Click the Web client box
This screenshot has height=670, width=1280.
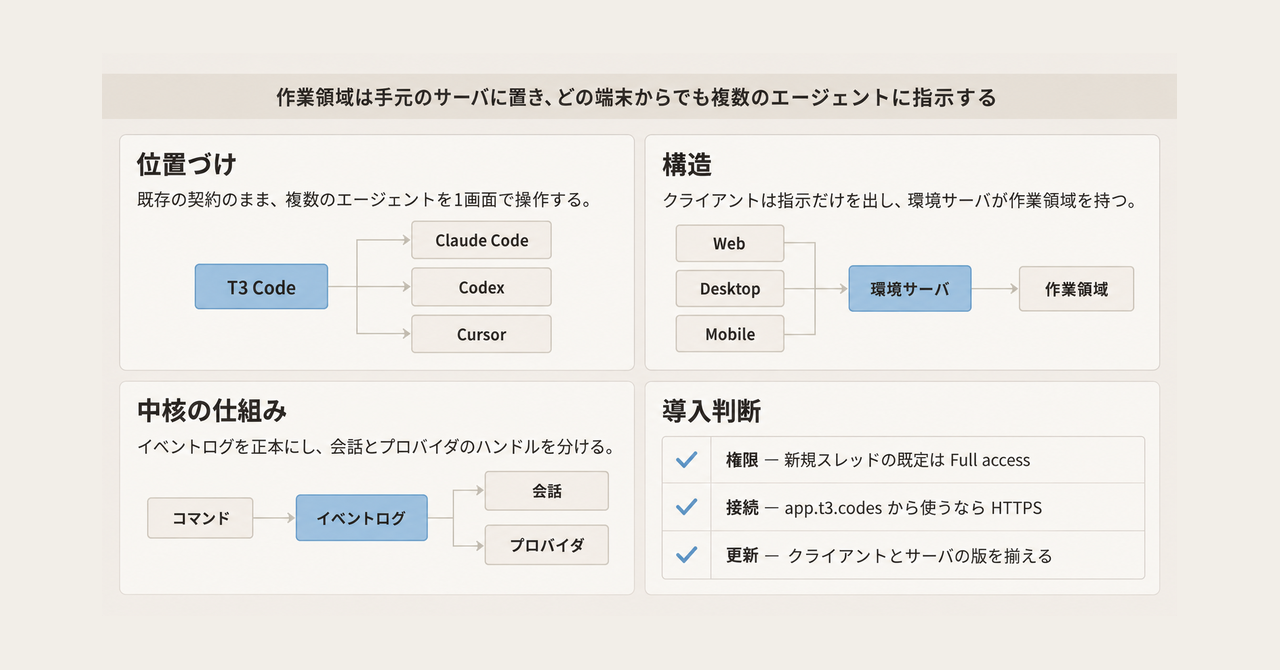(729, 243)
